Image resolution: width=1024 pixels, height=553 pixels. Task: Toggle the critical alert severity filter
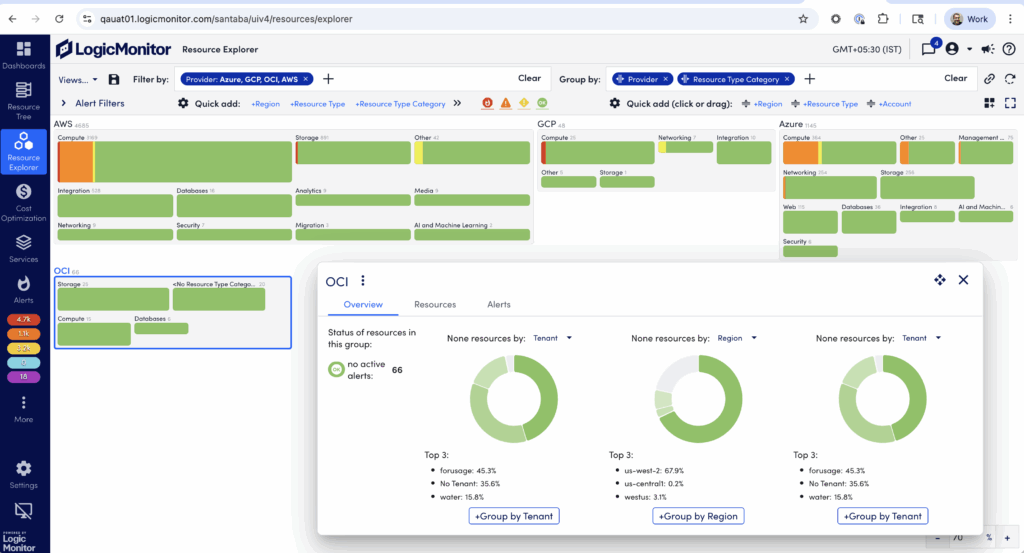[487, 103]
